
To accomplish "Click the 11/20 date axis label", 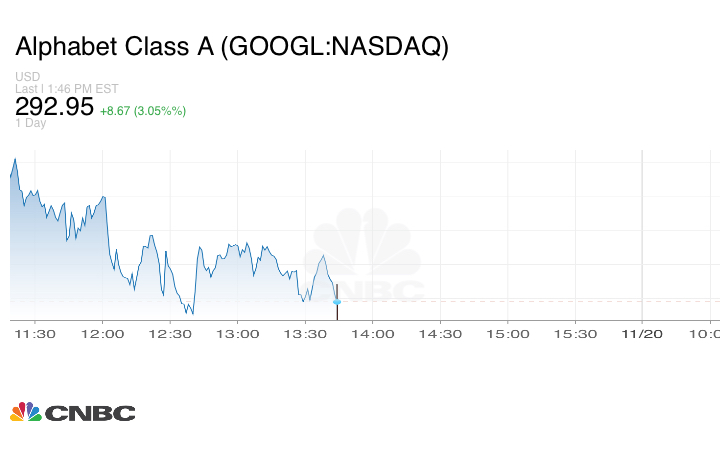I will 640,334.
